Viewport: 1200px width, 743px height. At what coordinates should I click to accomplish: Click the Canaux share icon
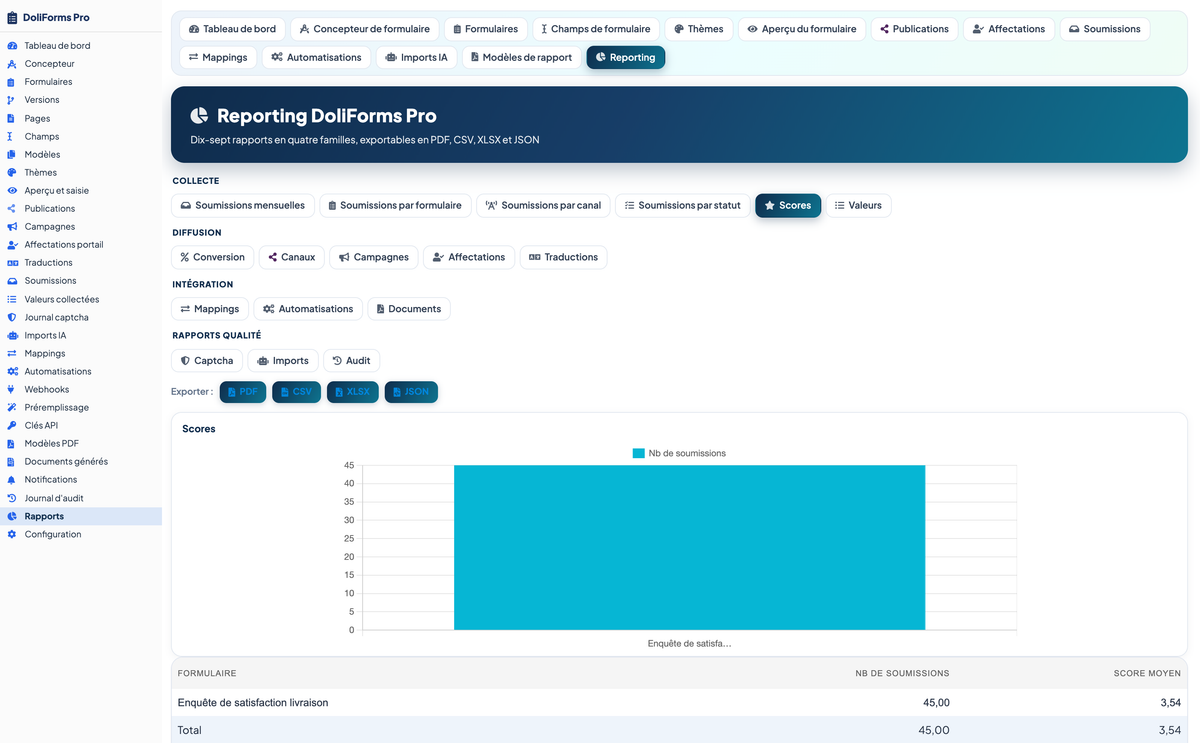click(x=273, y=257)
